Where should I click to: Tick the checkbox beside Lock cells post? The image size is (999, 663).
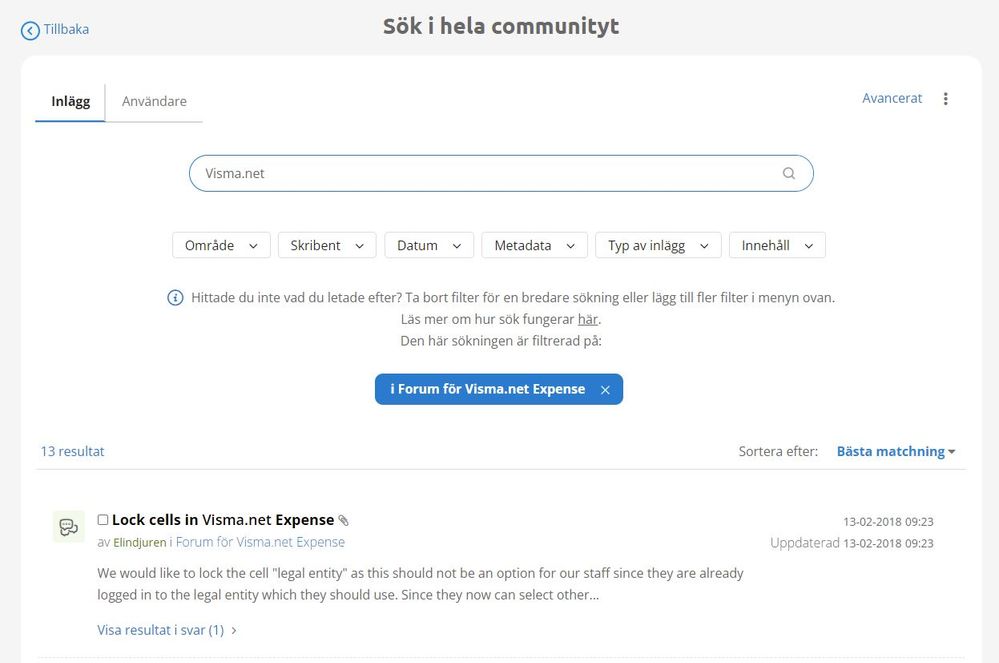(x=103, y=520)
